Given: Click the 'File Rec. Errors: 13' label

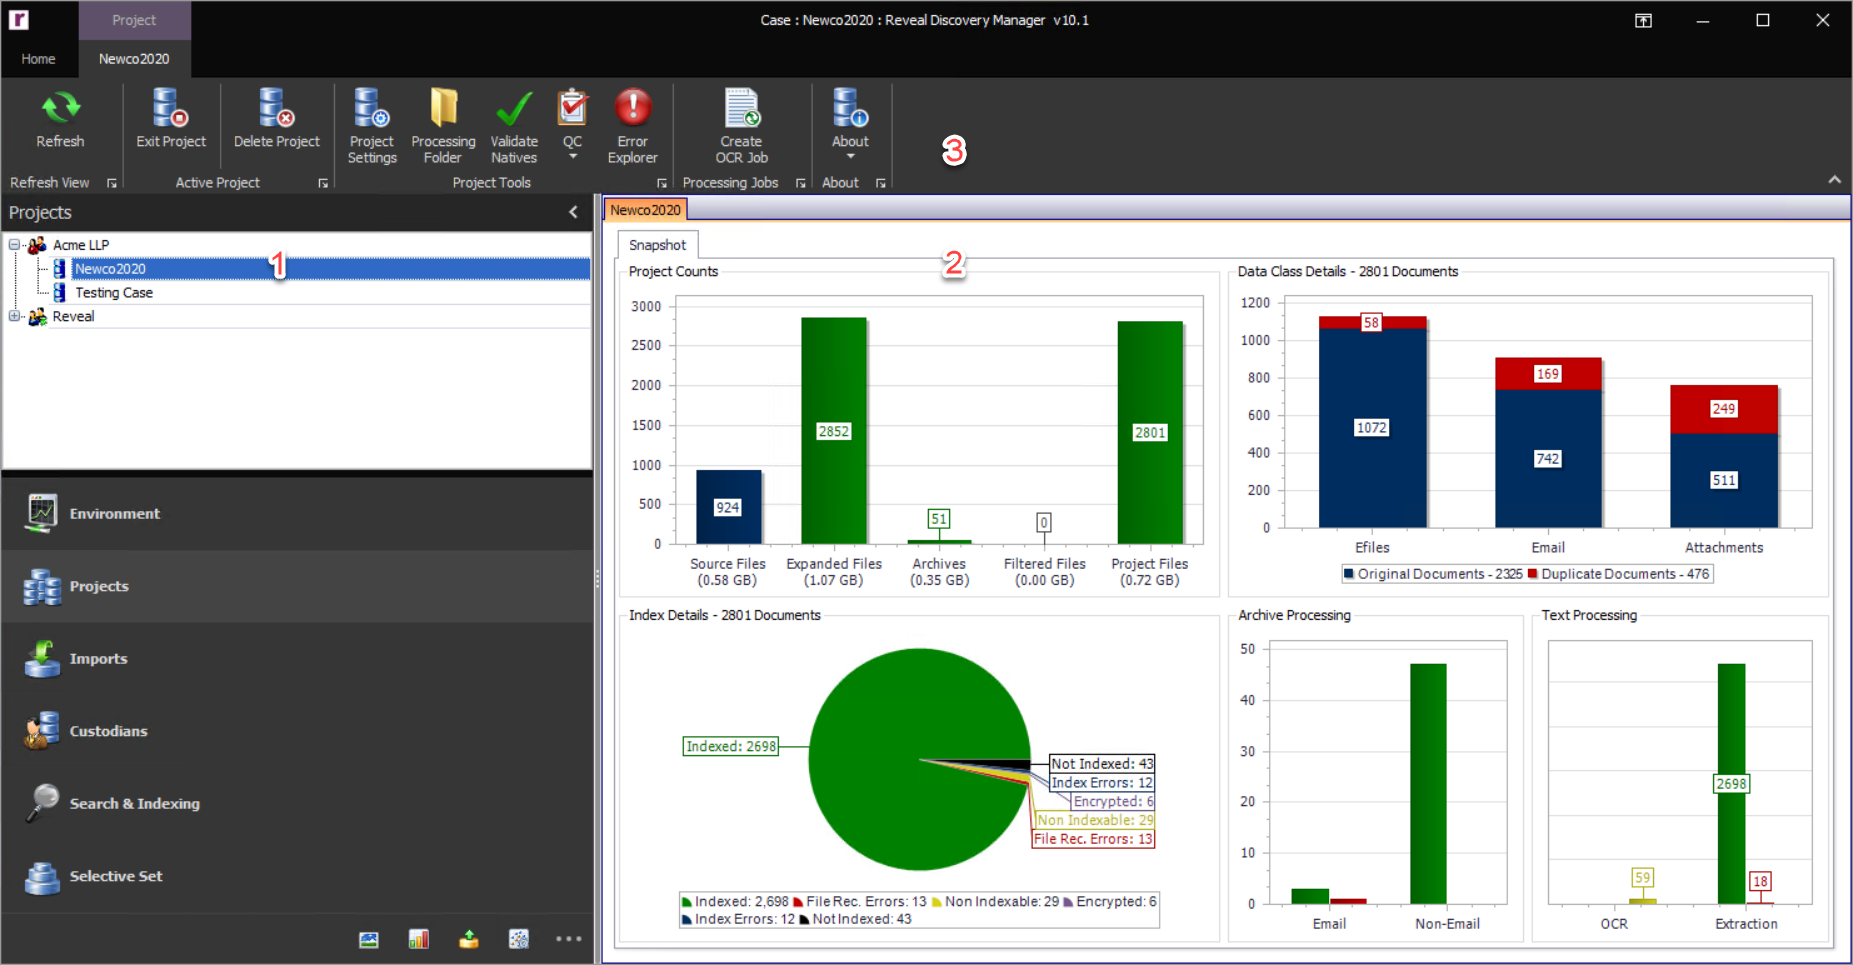Looking at the screenshot, I should coord(1093,839).
